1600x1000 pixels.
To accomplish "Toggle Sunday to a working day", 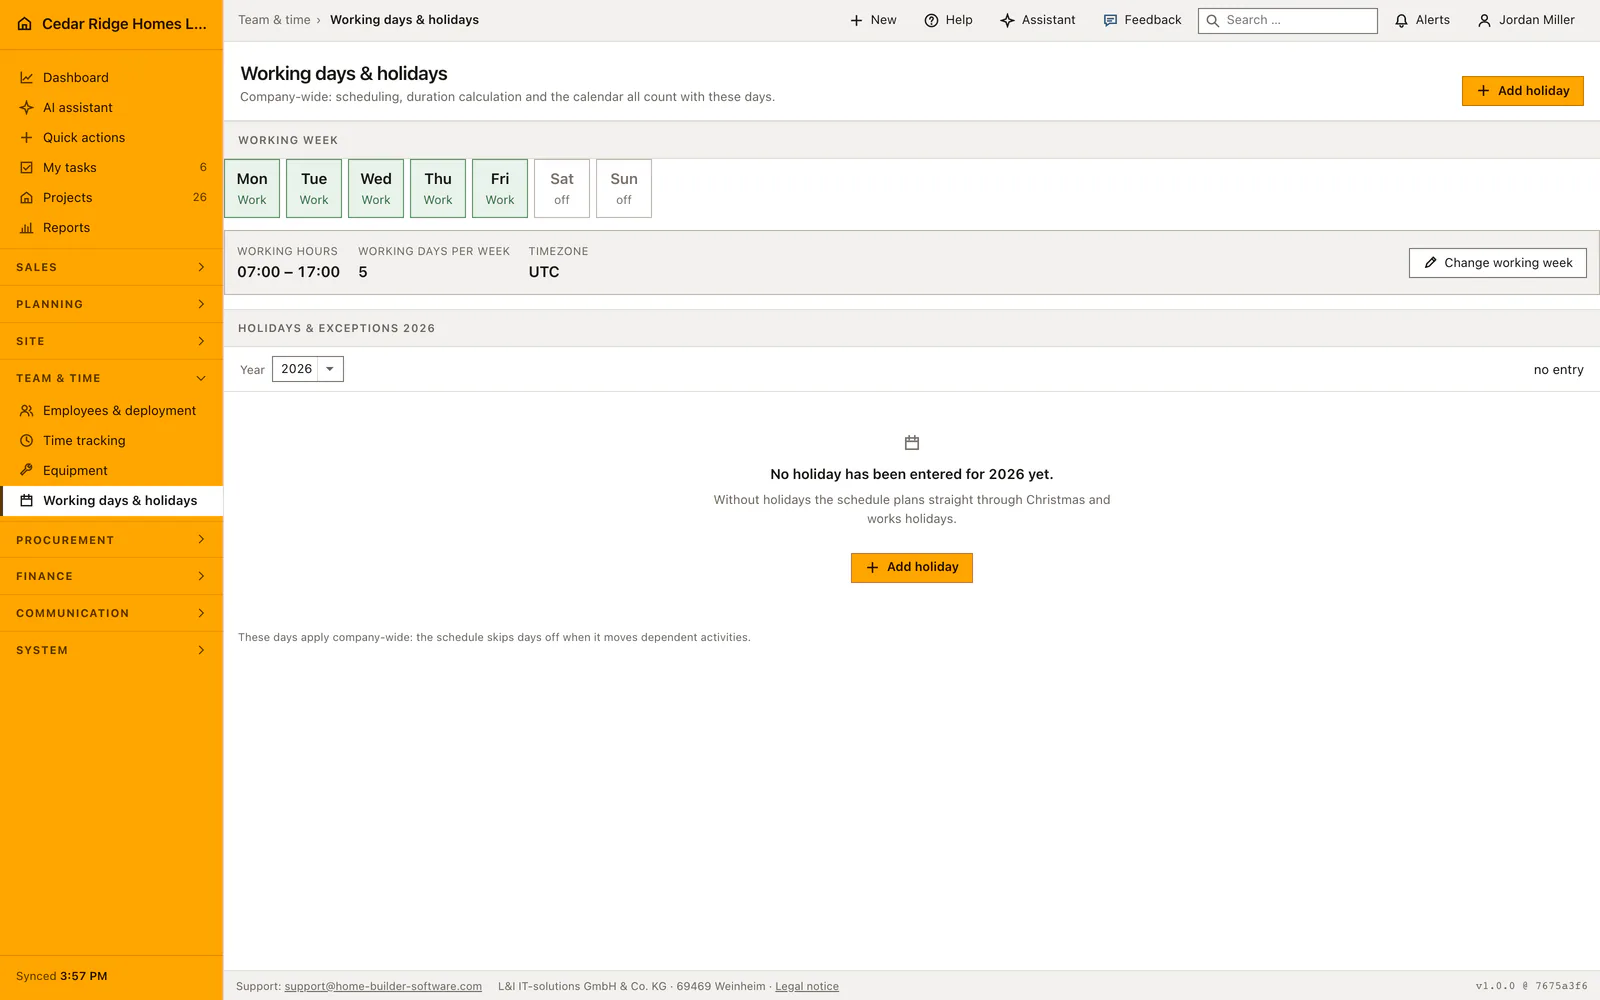I will click(624, 188).
